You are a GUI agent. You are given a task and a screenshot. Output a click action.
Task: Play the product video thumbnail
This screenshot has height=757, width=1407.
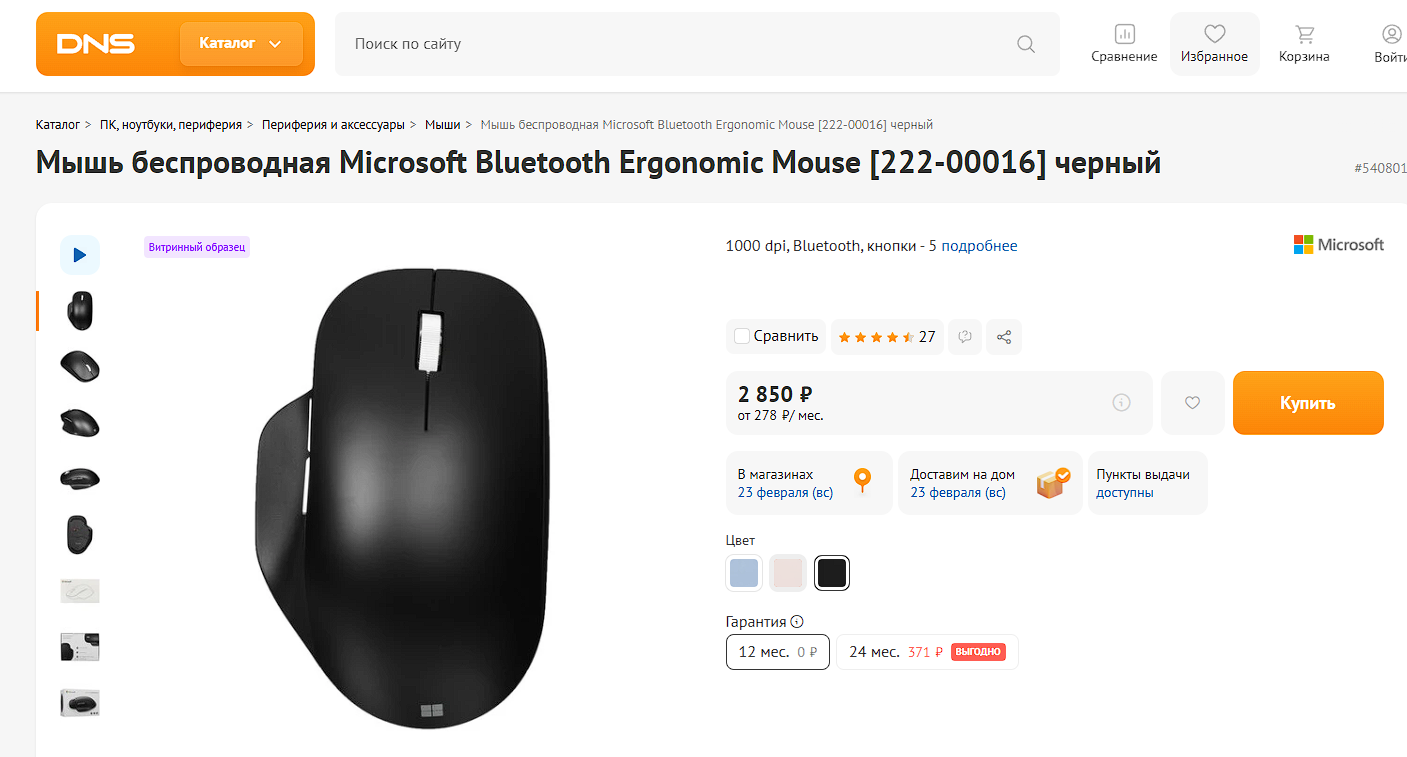click(x=80, y=255)
